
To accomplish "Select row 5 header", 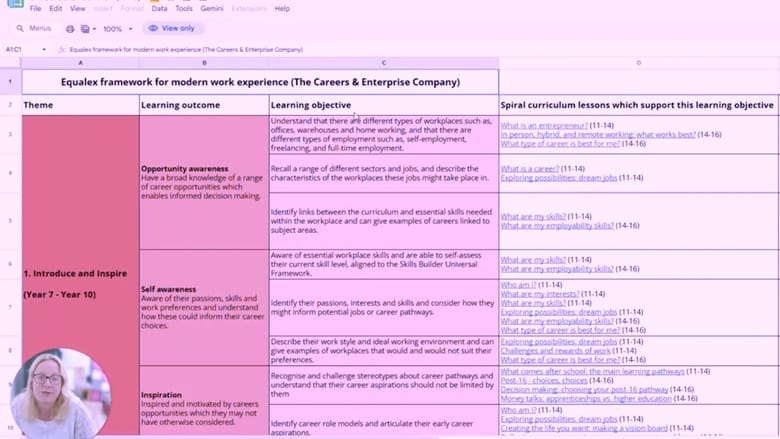I will coord(10,221).
